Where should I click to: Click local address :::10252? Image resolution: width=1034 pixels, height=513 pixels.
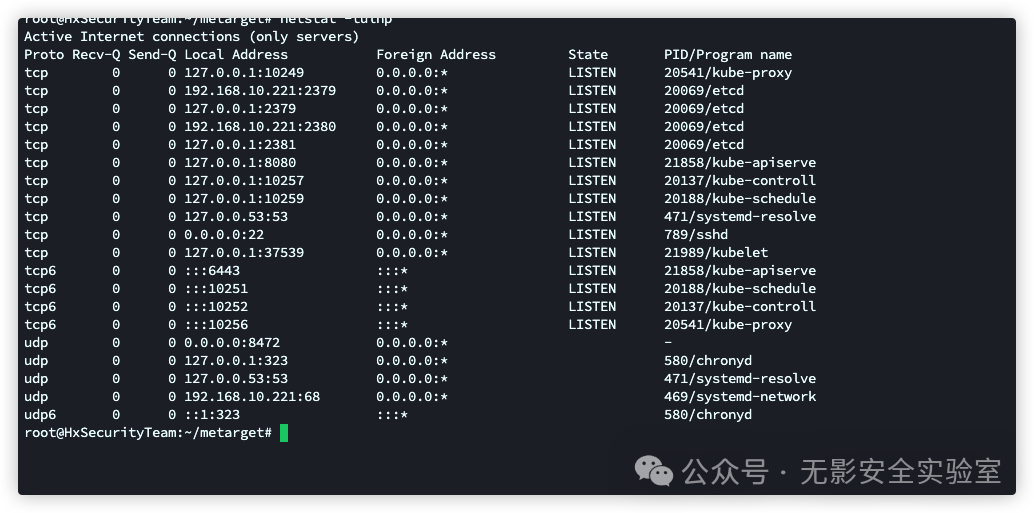coord(216,307)
